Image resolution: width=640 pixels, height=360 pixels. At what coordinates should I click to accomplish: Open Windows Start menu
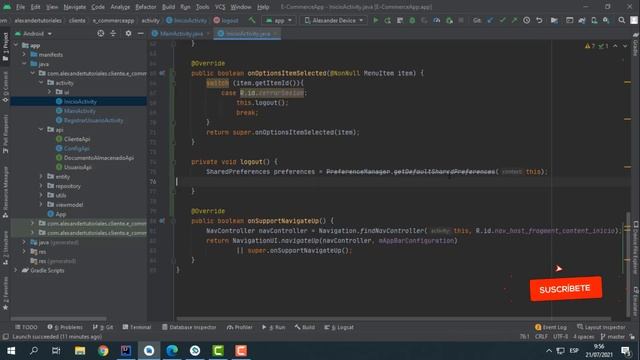point(11,351)
